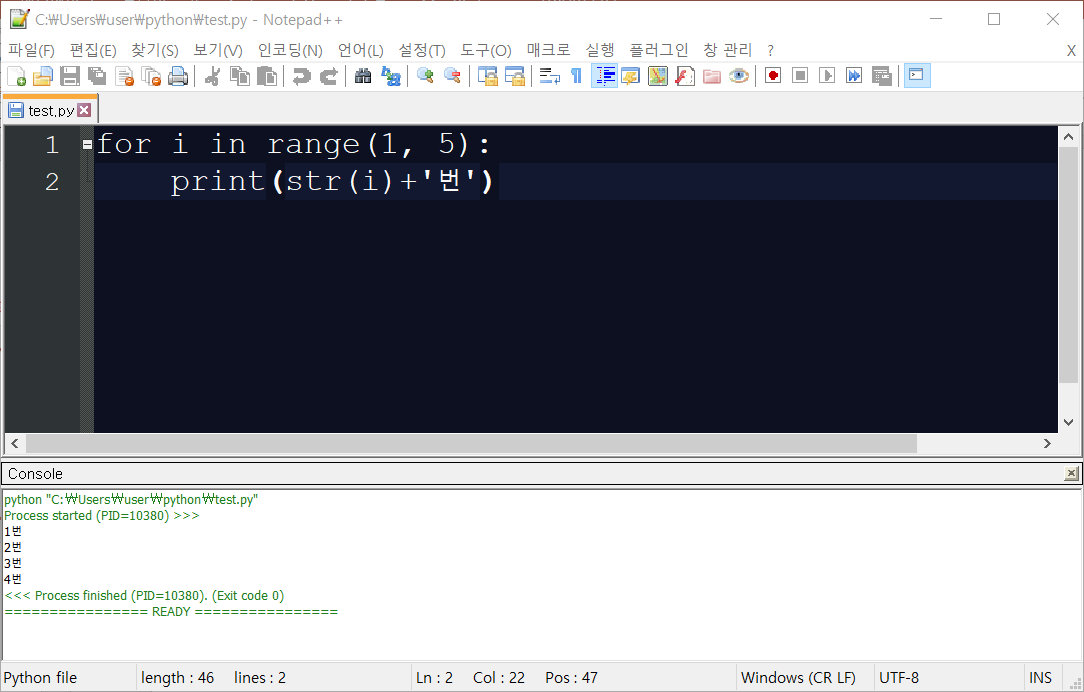Toggle synchronized horizontal scrolling

514,76
